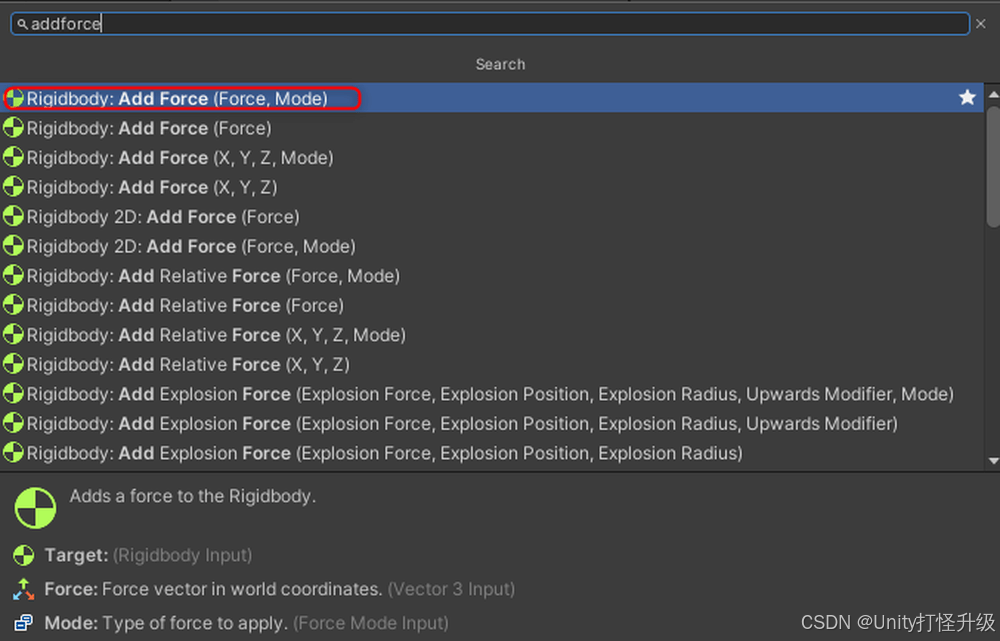This screenshot has height=641, width=1000.
Task: Click icon of Add Relative Force (Force, Mode)
Action: pyautogui.click(x=13, y=275)
